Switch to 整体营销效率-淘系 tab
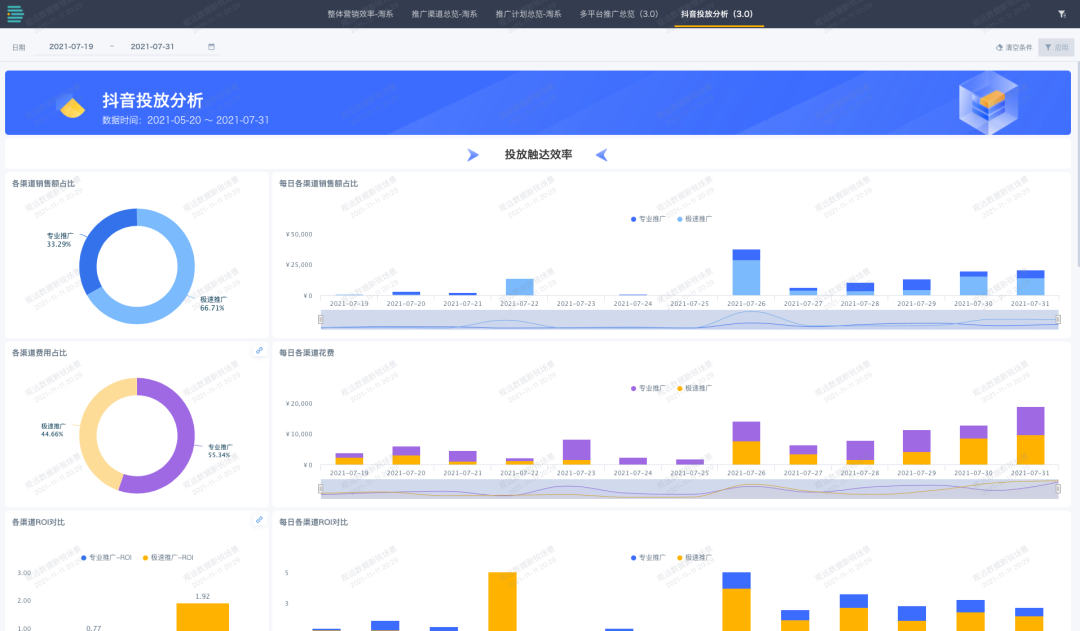The width and height of the screenshot is (1080, 631). point(360,15)
